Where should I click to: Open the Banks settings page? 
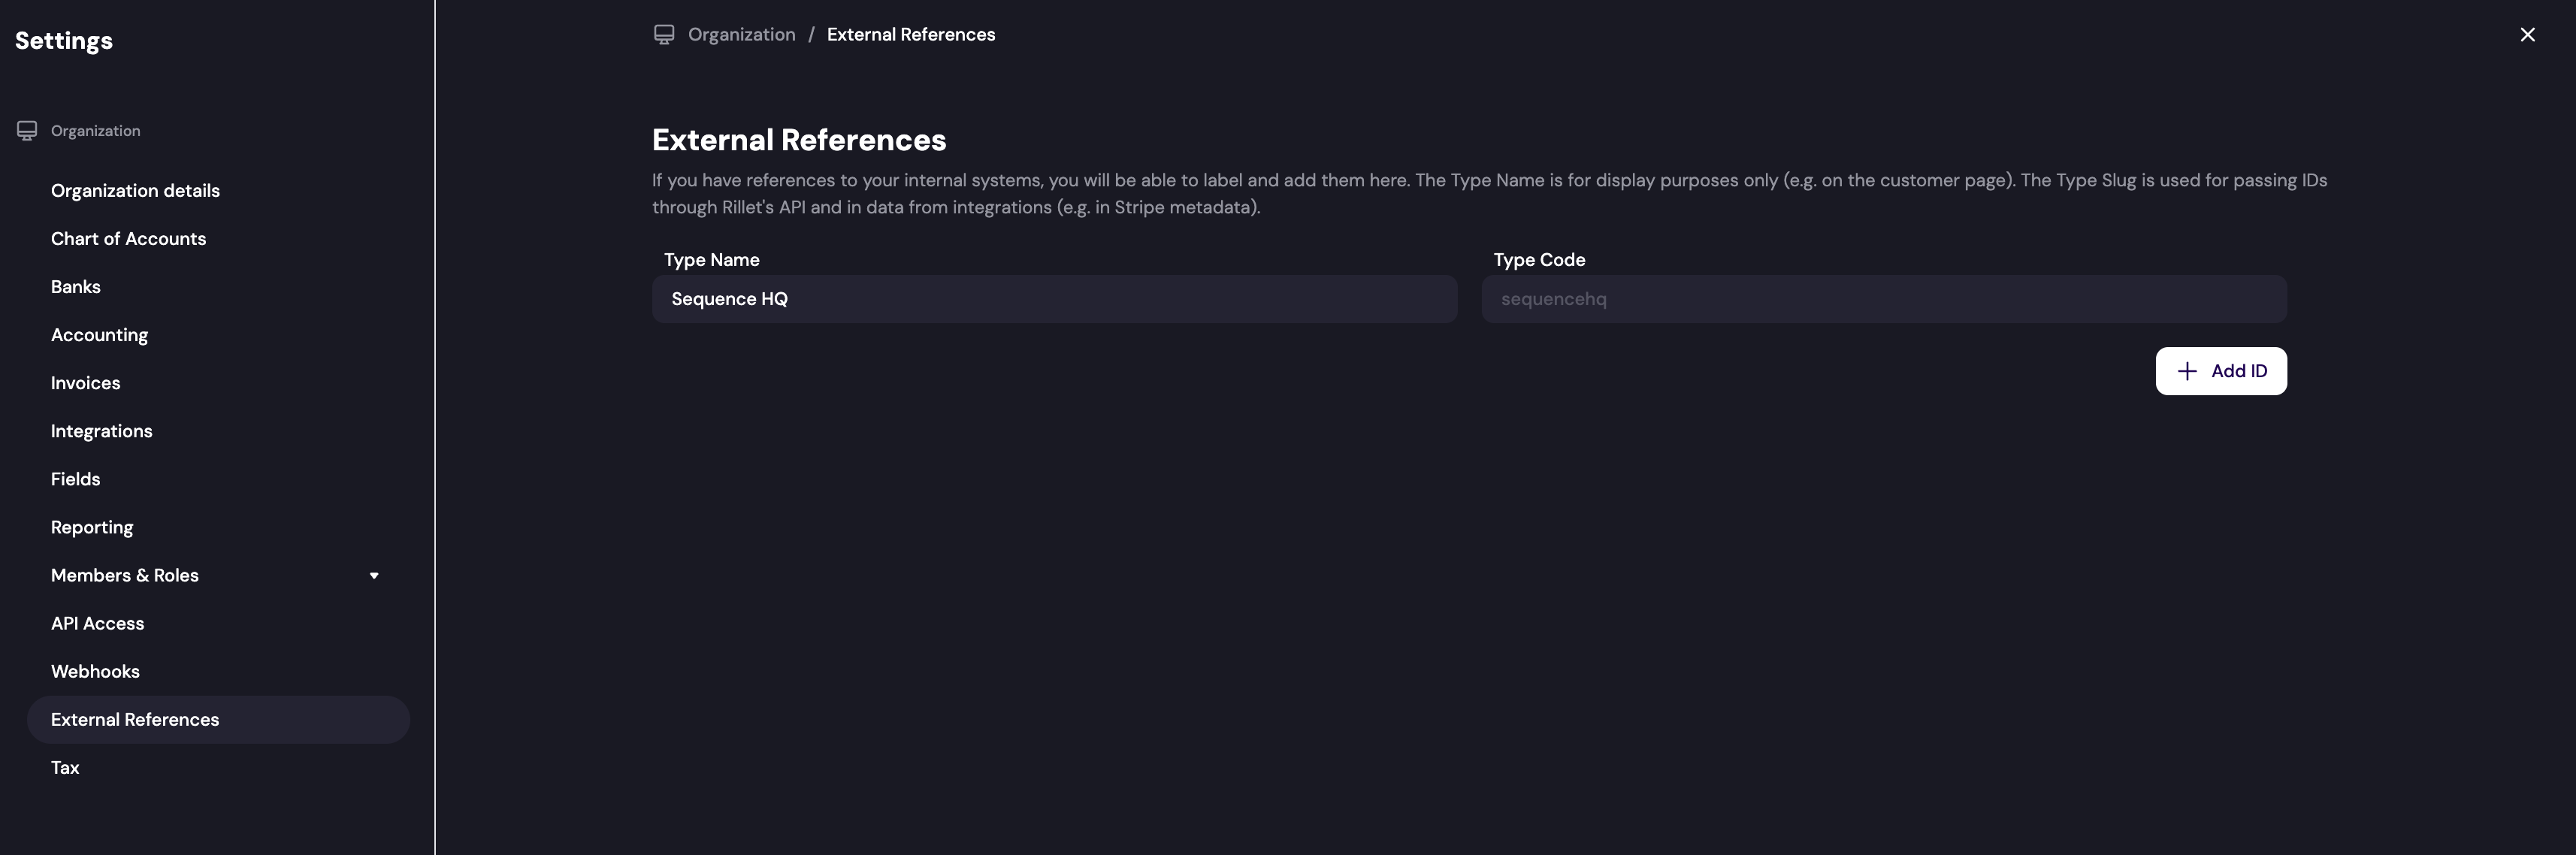click(x=75, y=286)
